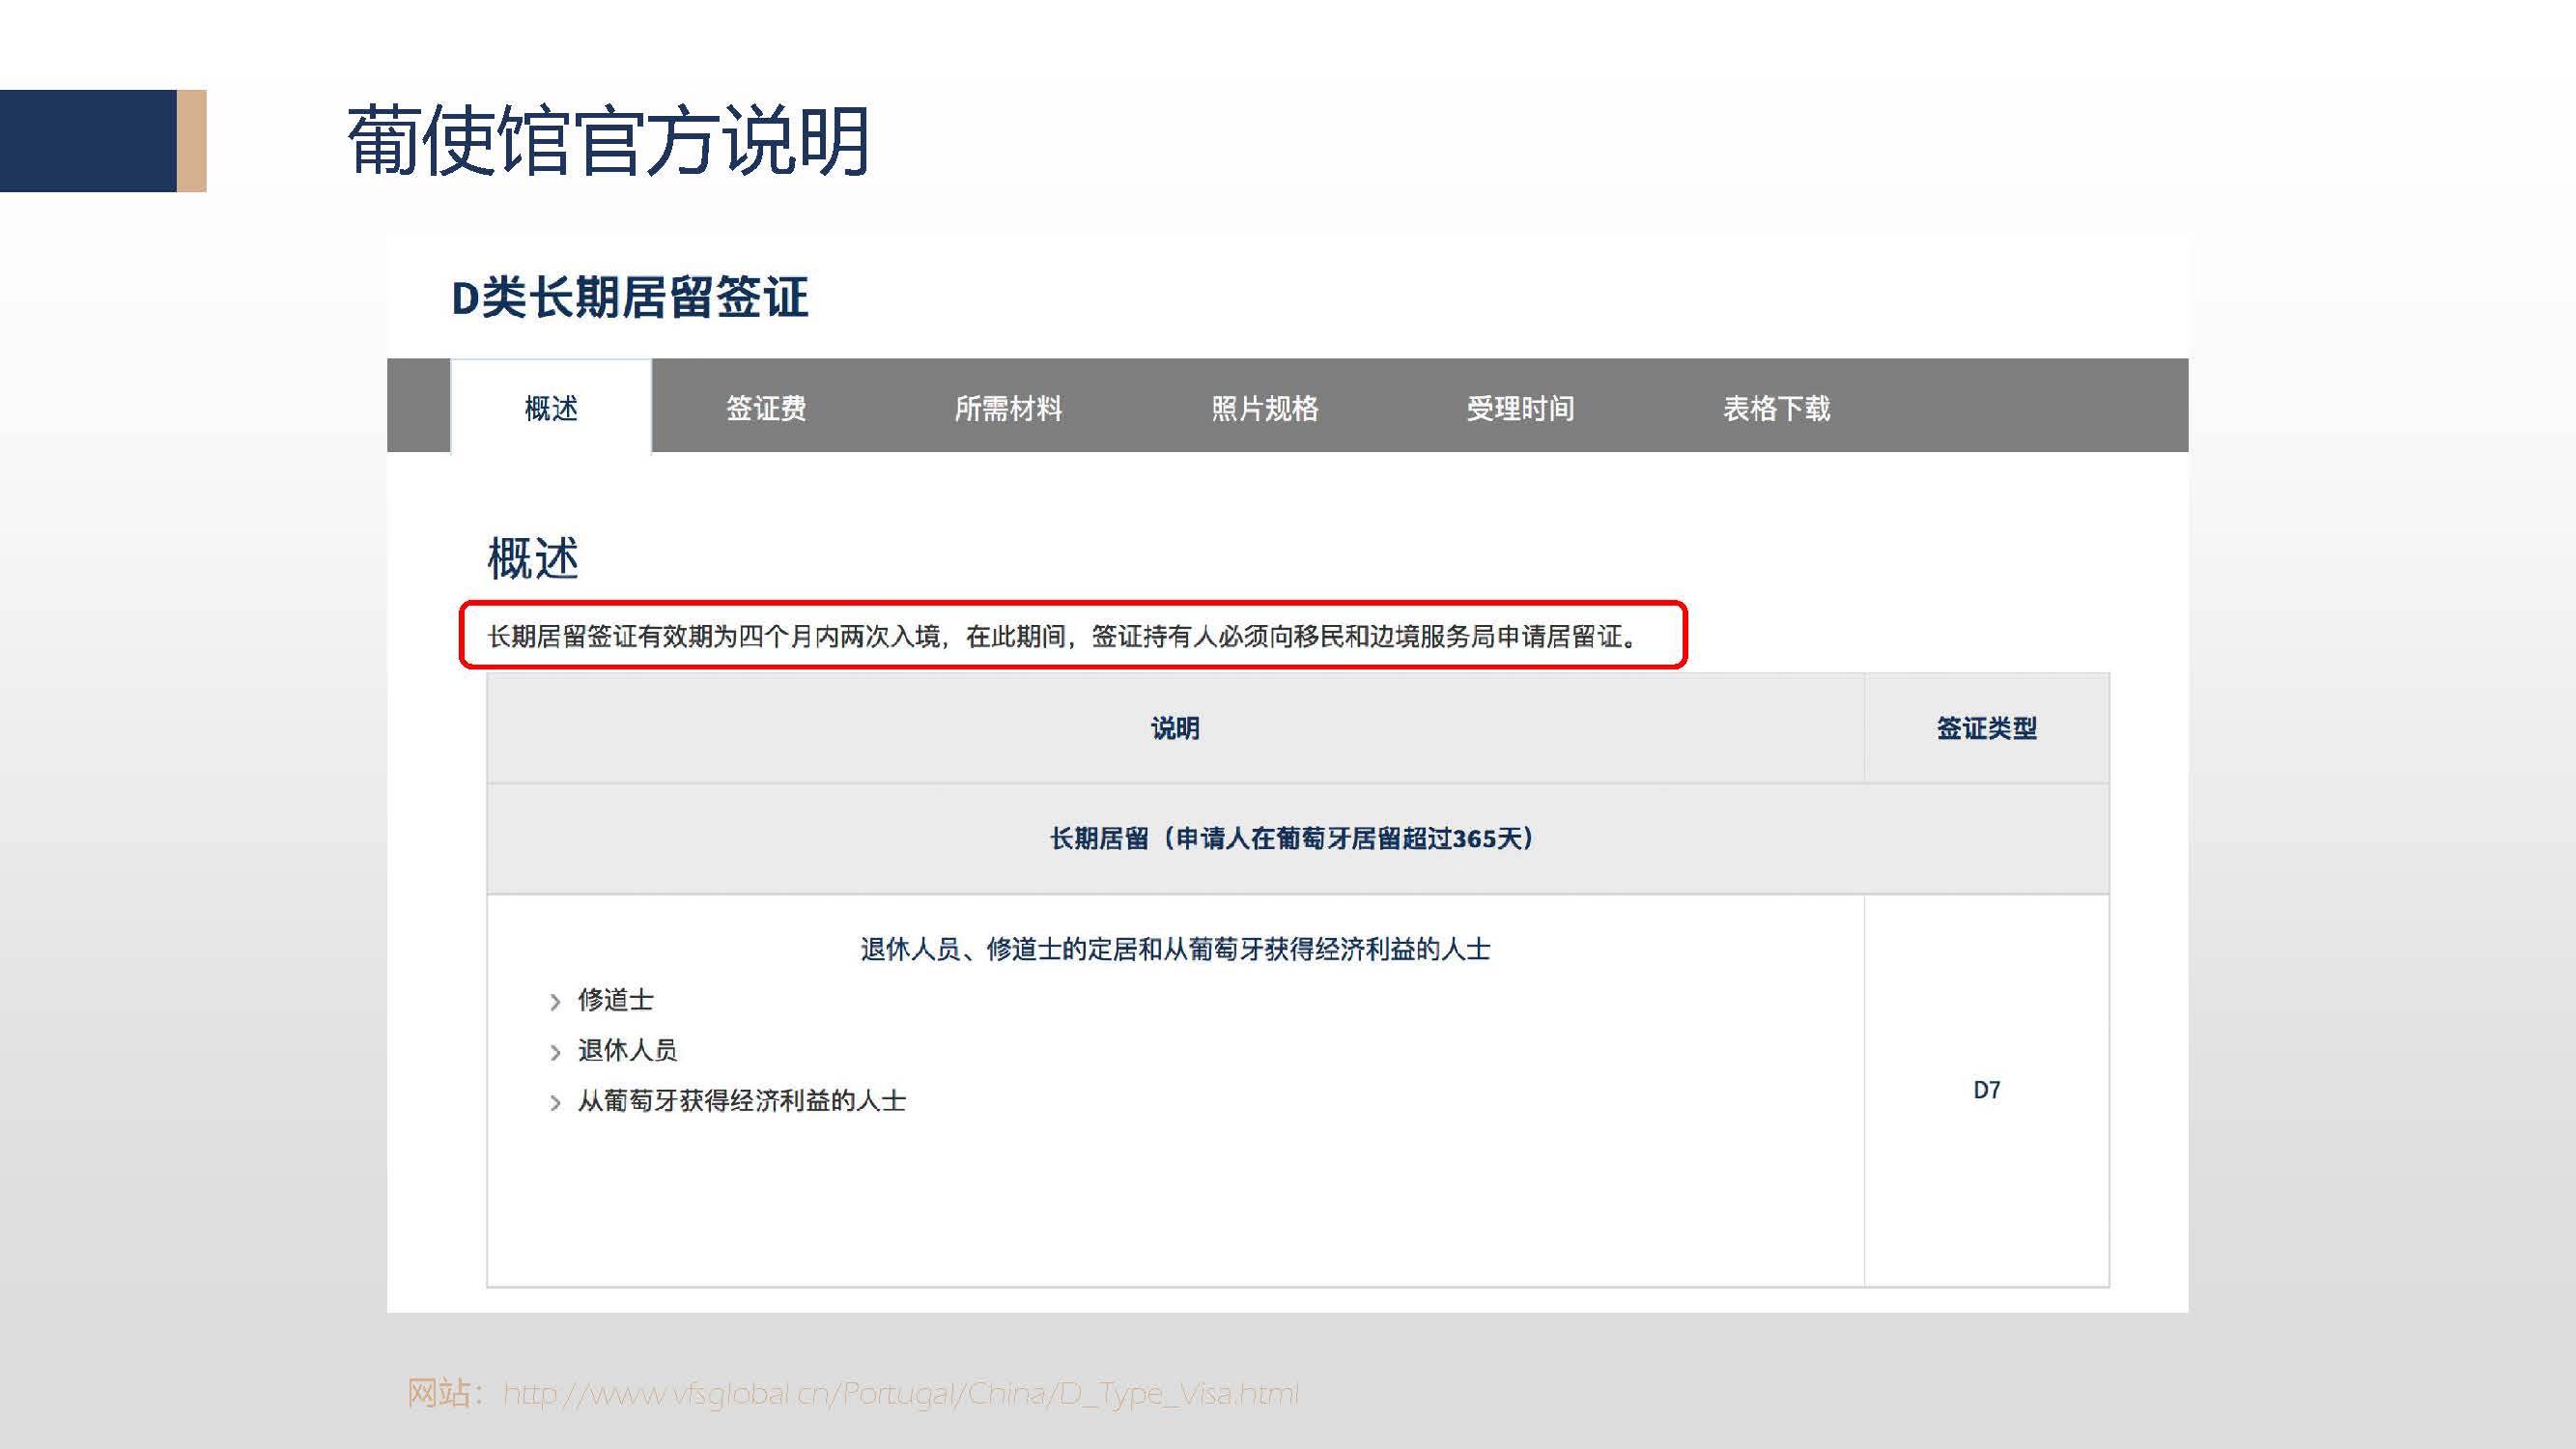Click the 说明 column header
Image resolution: width=2576 pixels, height=1449 pixels.
[1175, 728]
